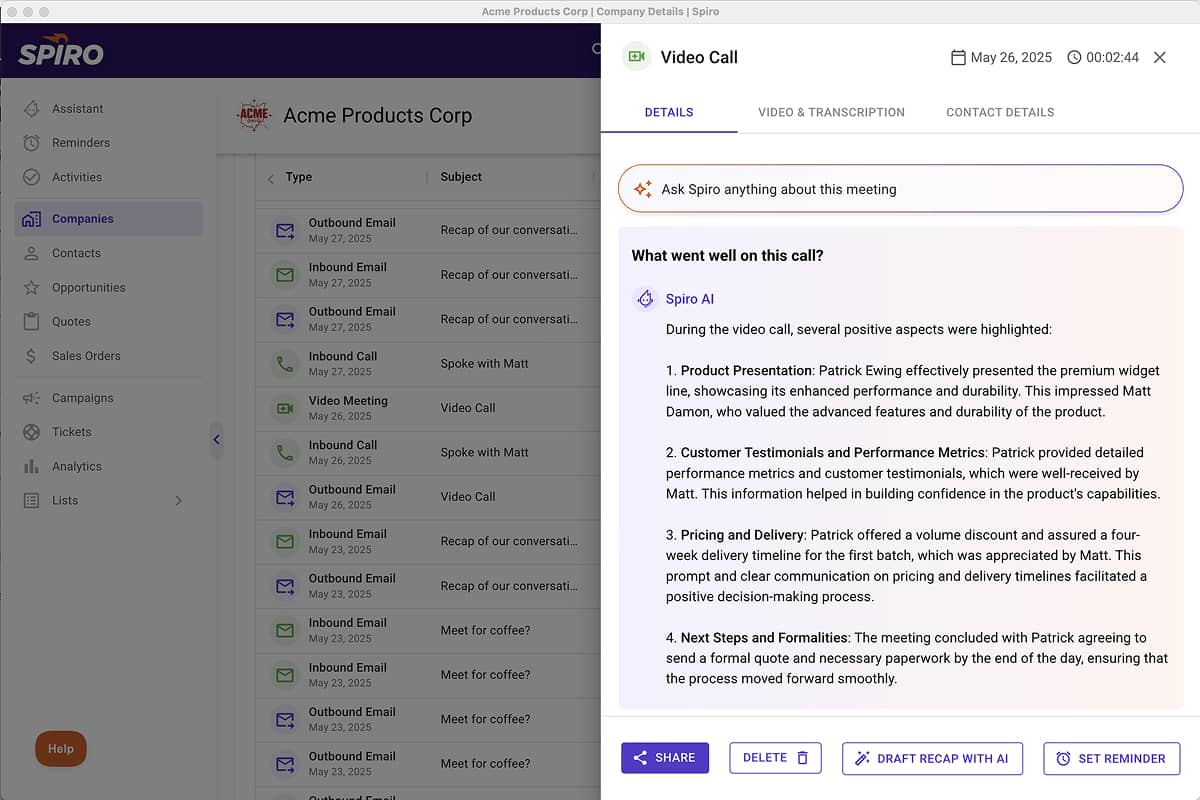
Task: Open Opportunities star icon
Action: pos(32,287)
